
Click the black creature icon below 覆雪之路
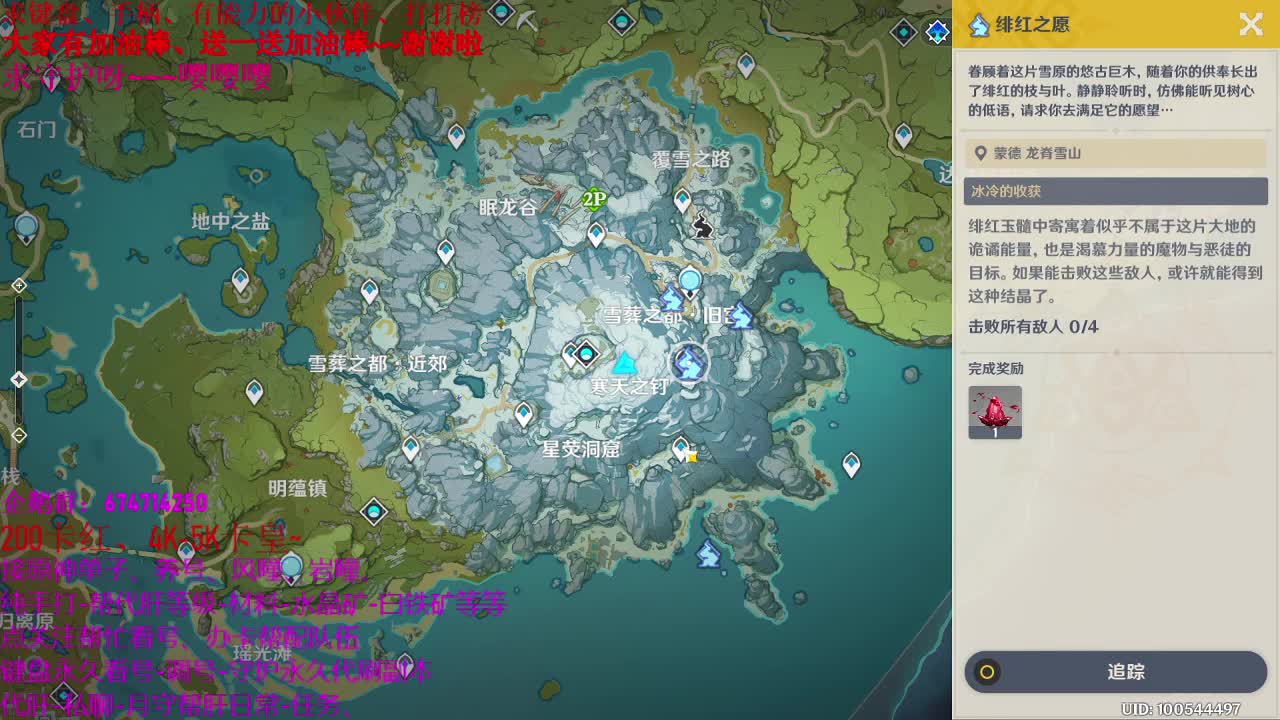(703, 227)
